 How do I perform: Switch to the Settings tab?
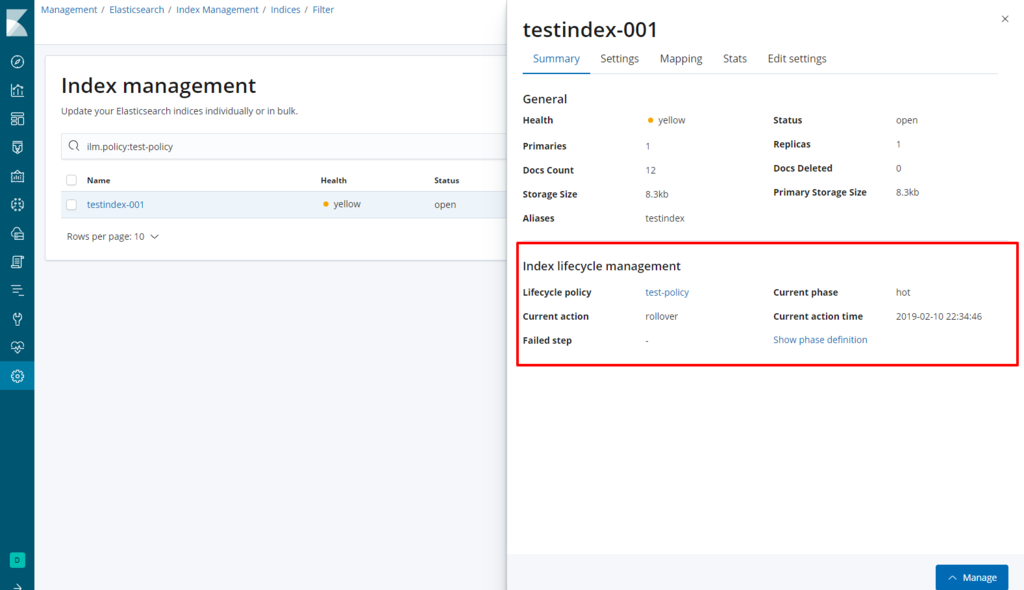tap(619, 59)
